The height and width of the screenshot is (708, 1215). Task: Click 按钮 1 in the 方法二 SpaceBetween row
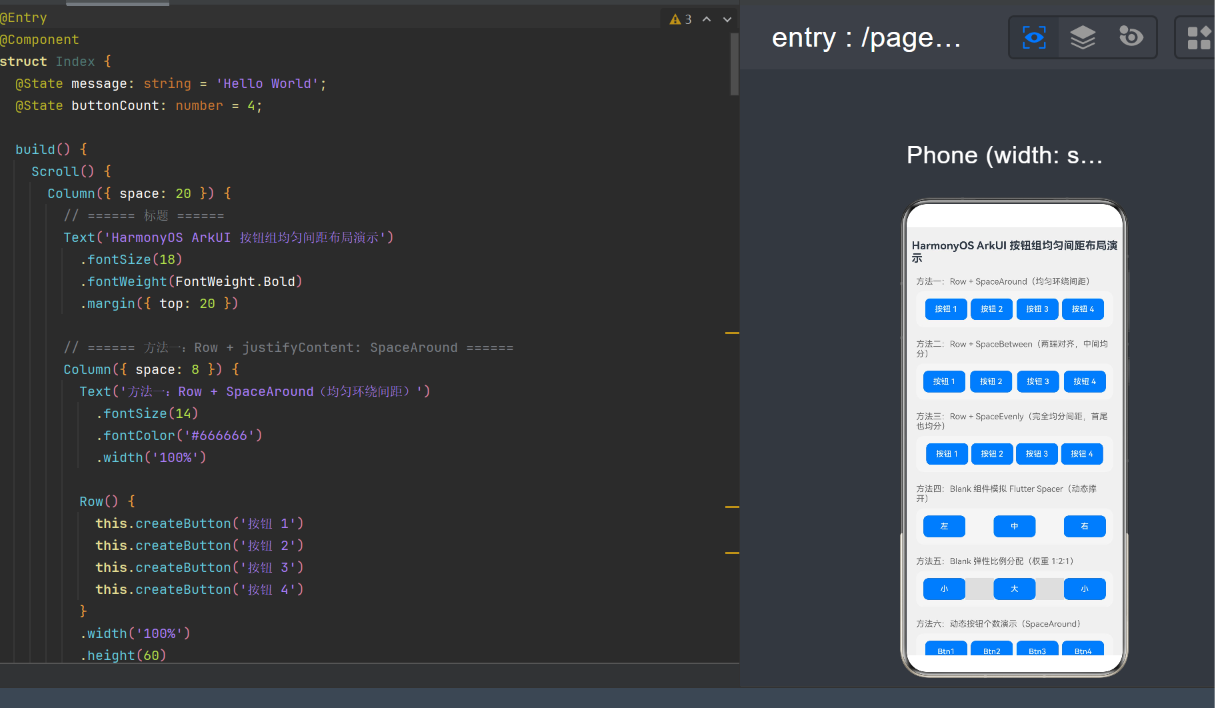pyautogui.click(x=944, y=381)
